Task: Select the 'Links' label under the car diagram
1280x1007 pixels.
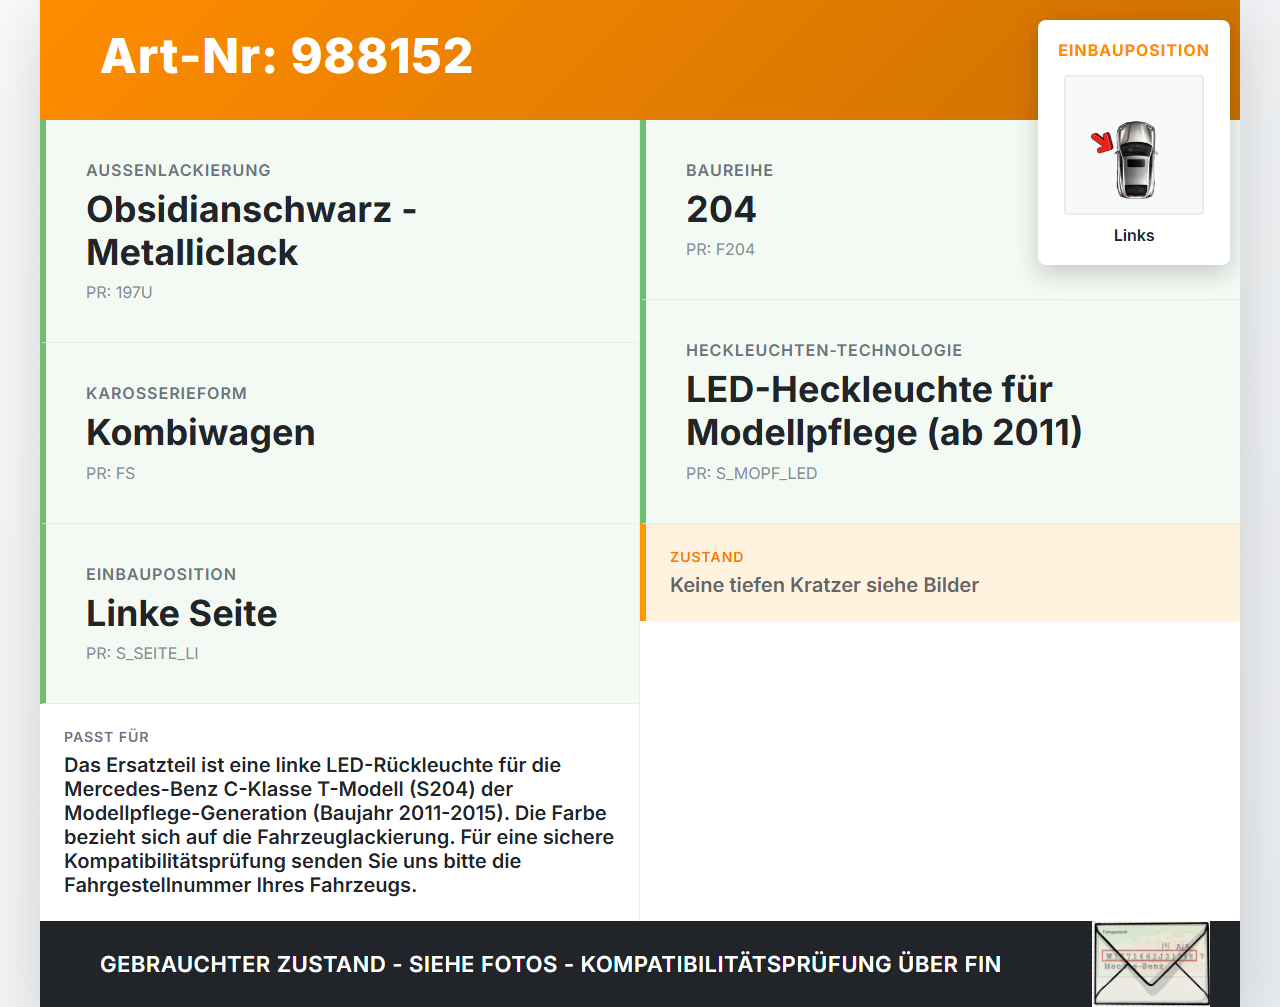Action: pos(1133,235)
